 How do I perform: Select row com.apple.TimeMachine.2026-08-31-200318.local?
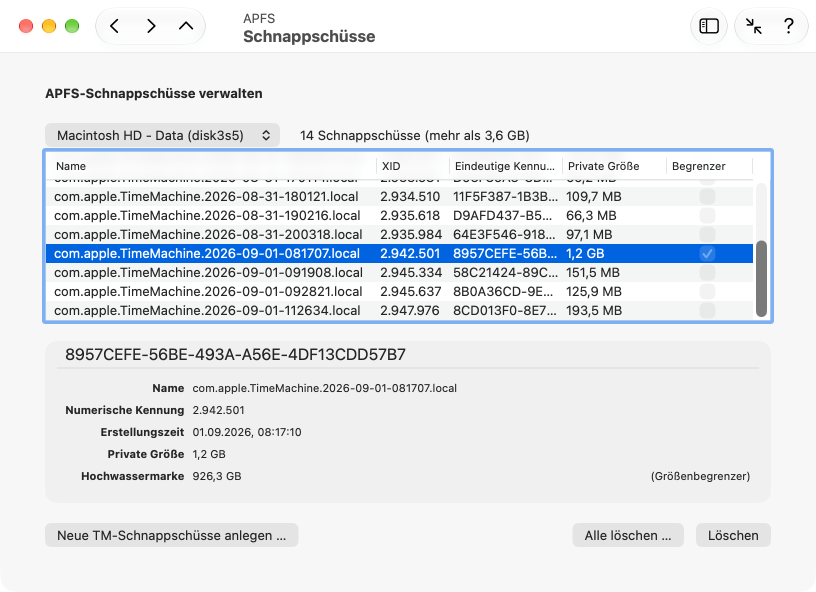[x=399, y=235]
